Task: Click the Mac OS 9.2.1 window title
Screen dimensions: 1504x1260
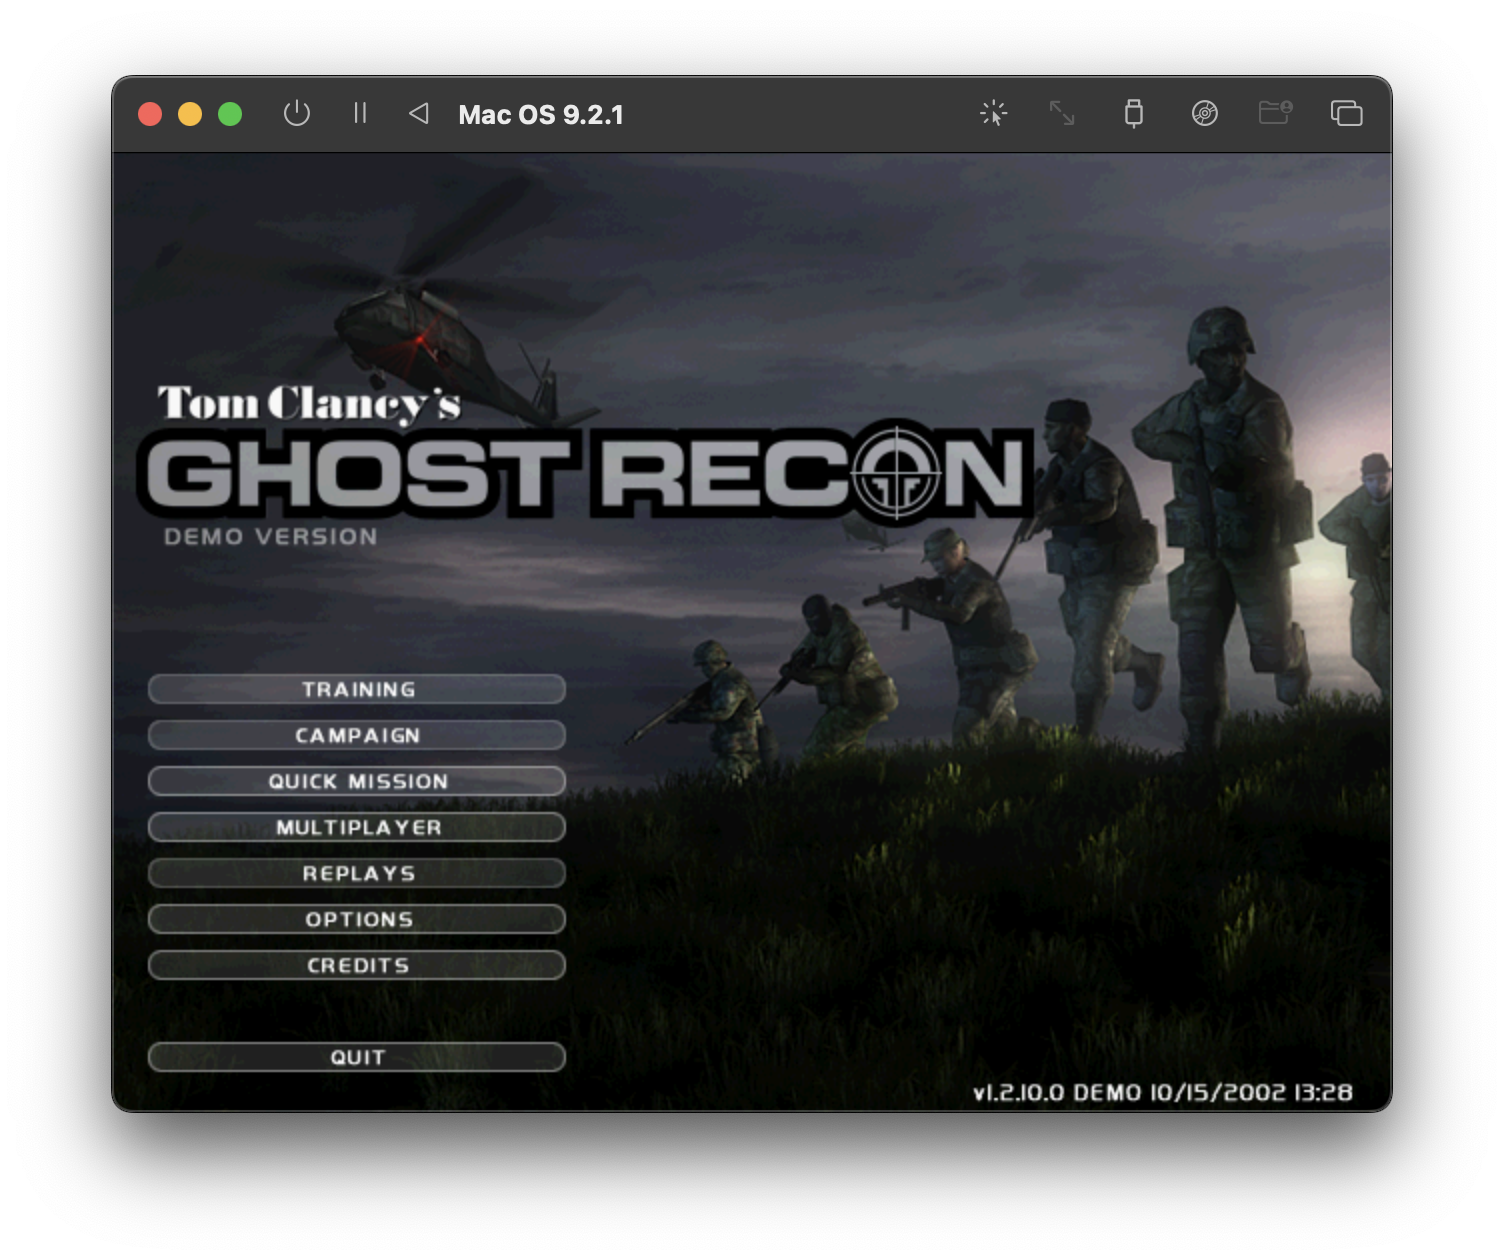Action: click(x=541, y=115)
